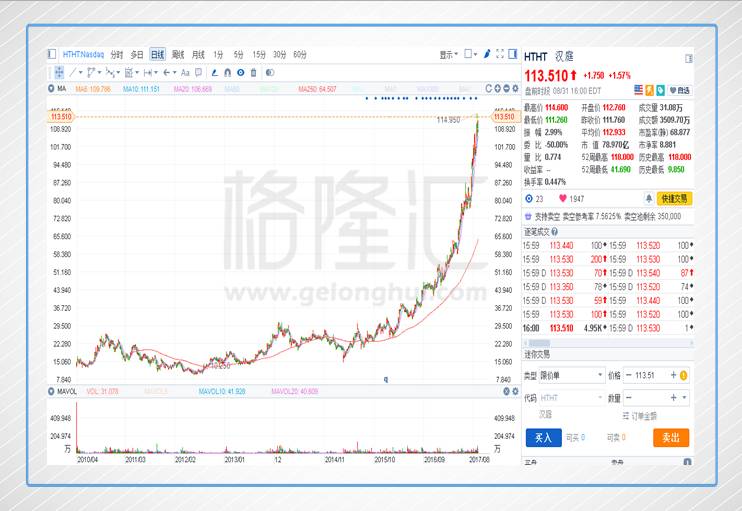Toggle drawings visibility eye icon
The width and height of the screenshot is (742, 511).
240,72
